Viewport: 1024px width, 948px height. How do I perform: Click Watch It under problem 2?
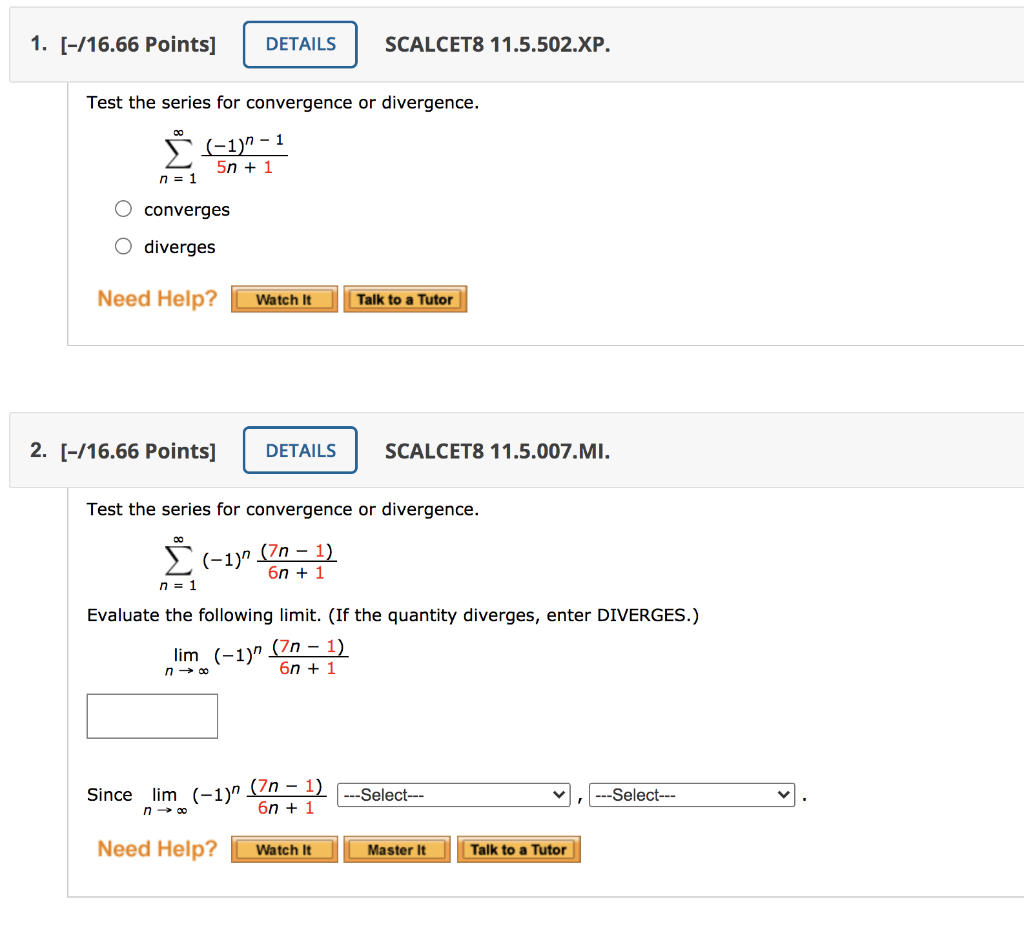tap(284, 849)
